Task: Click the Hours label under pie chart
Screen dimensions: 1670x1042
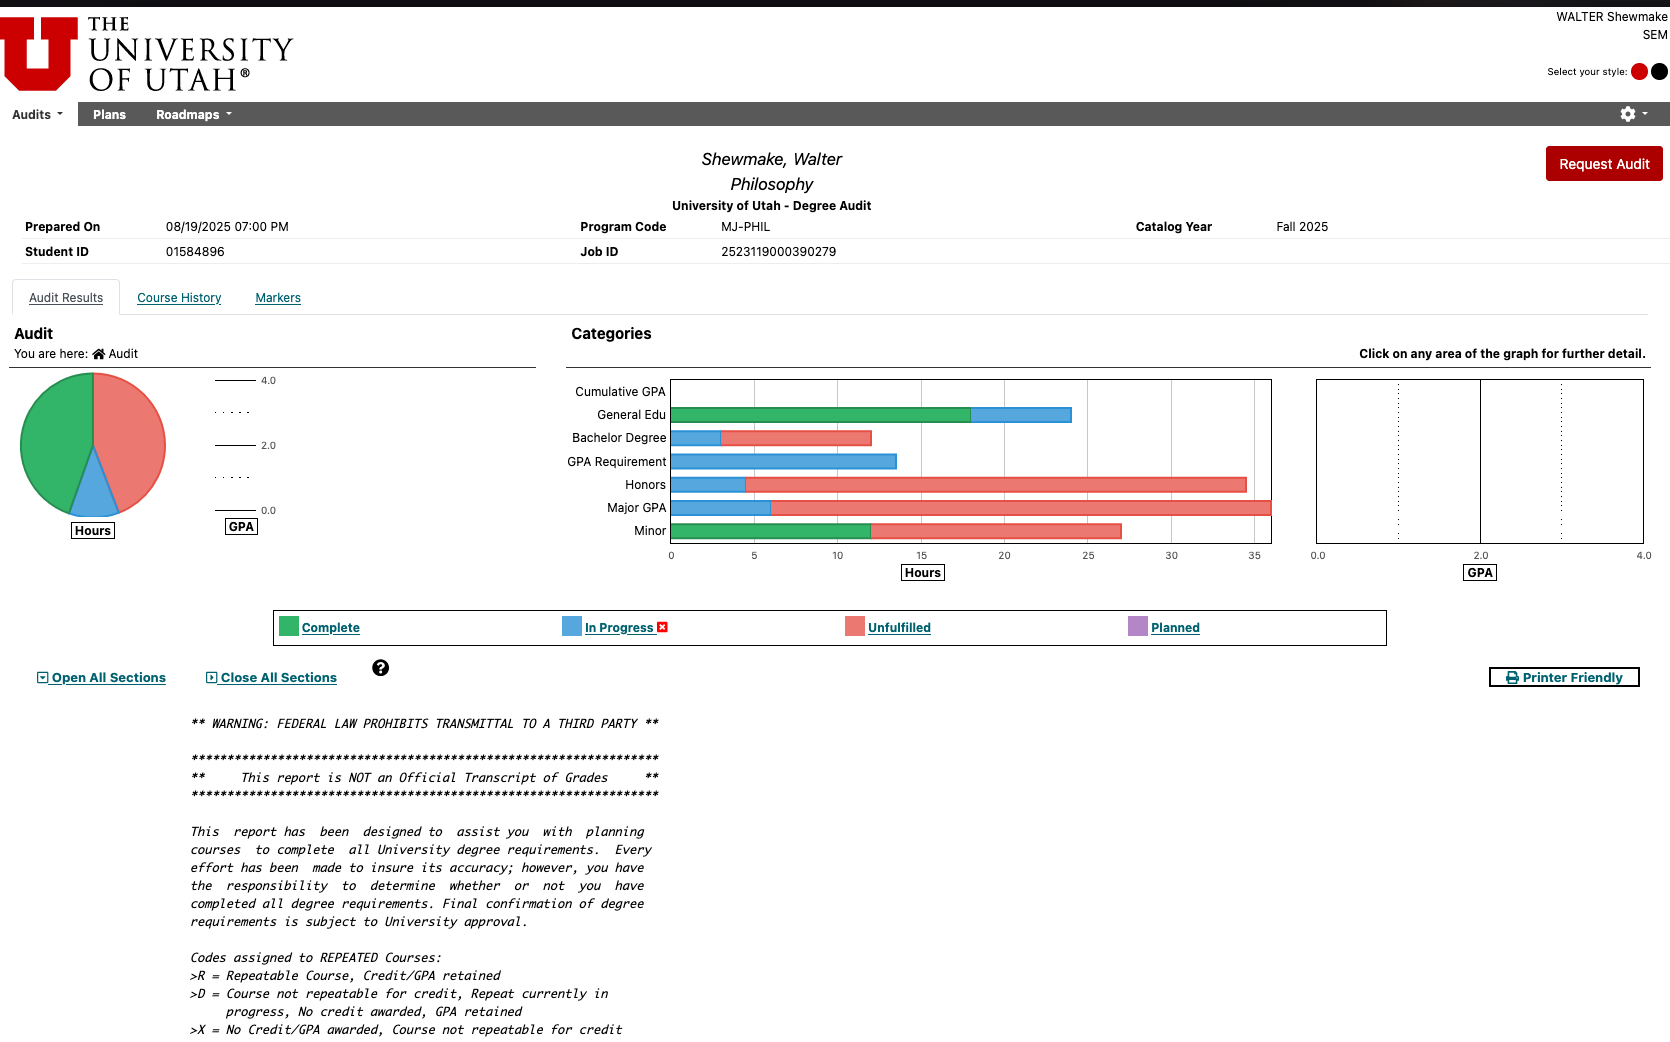Action: (93, 531)
